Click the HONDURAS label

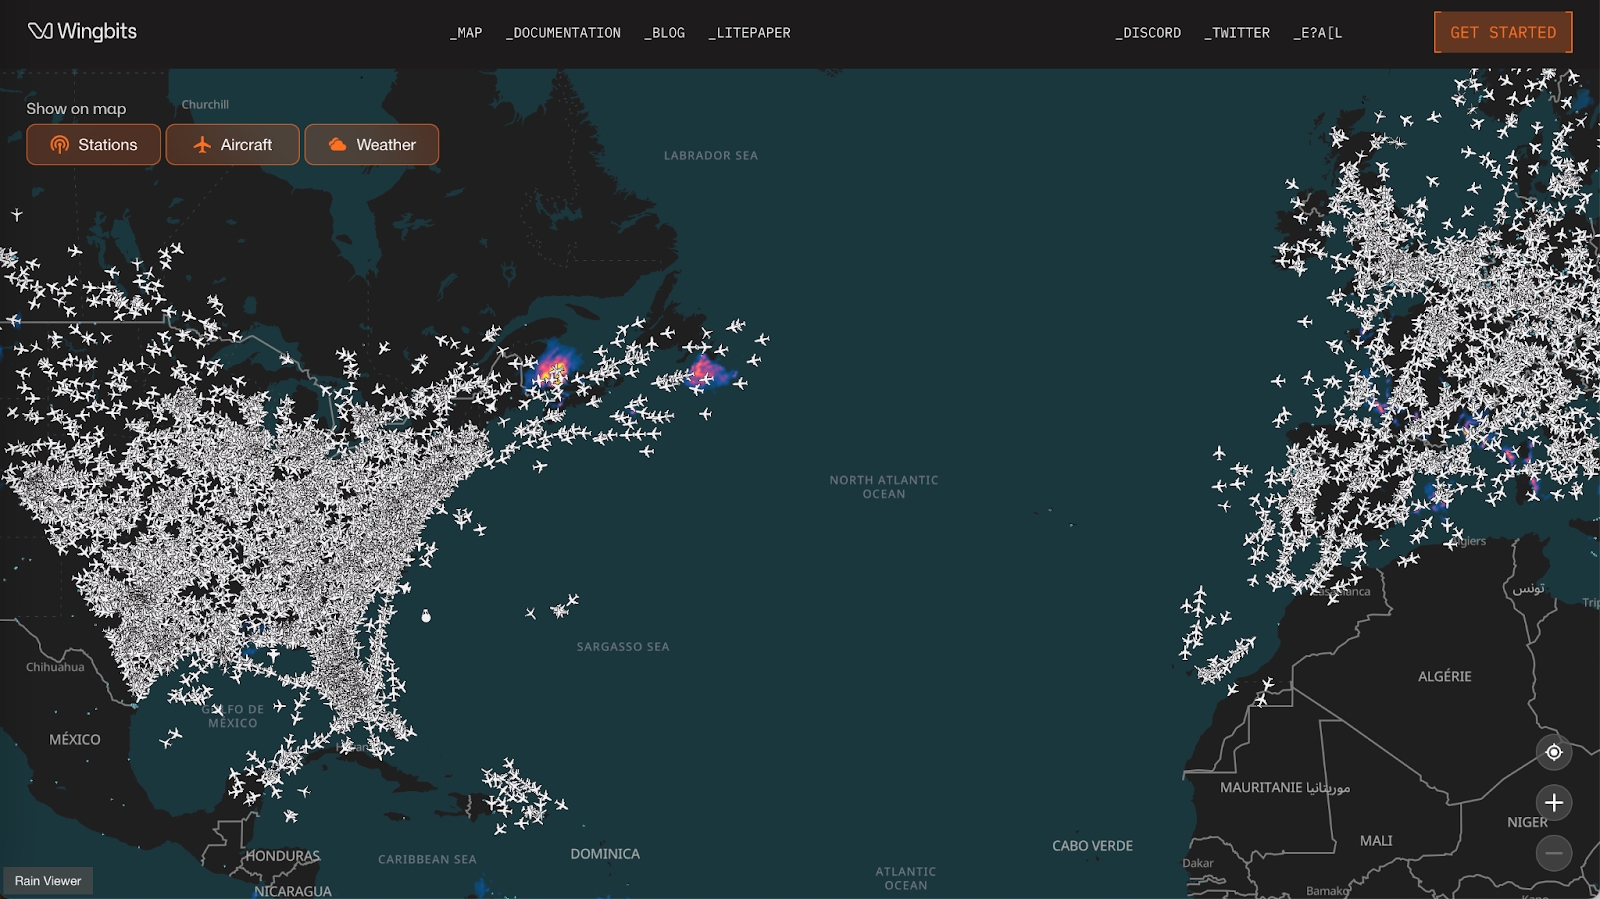(x=283, y=856)
